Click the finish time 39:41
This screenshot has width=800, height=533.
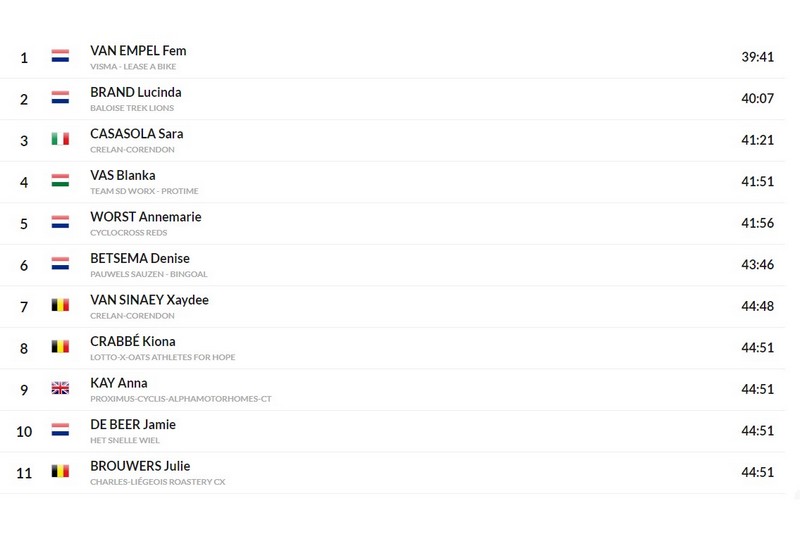click(758, 57)
